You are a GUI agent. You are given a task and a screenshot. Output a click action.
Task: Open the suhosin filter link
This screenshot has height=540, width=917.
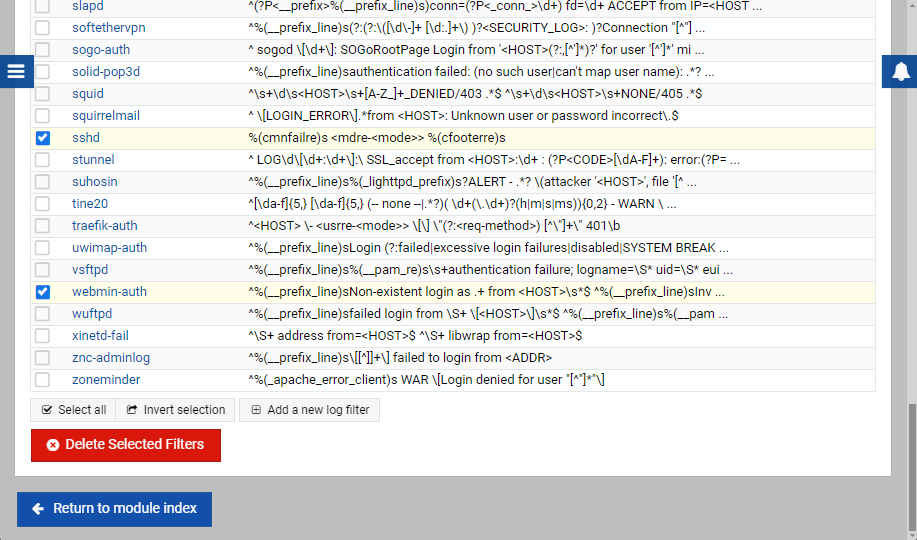pos(95,182)
